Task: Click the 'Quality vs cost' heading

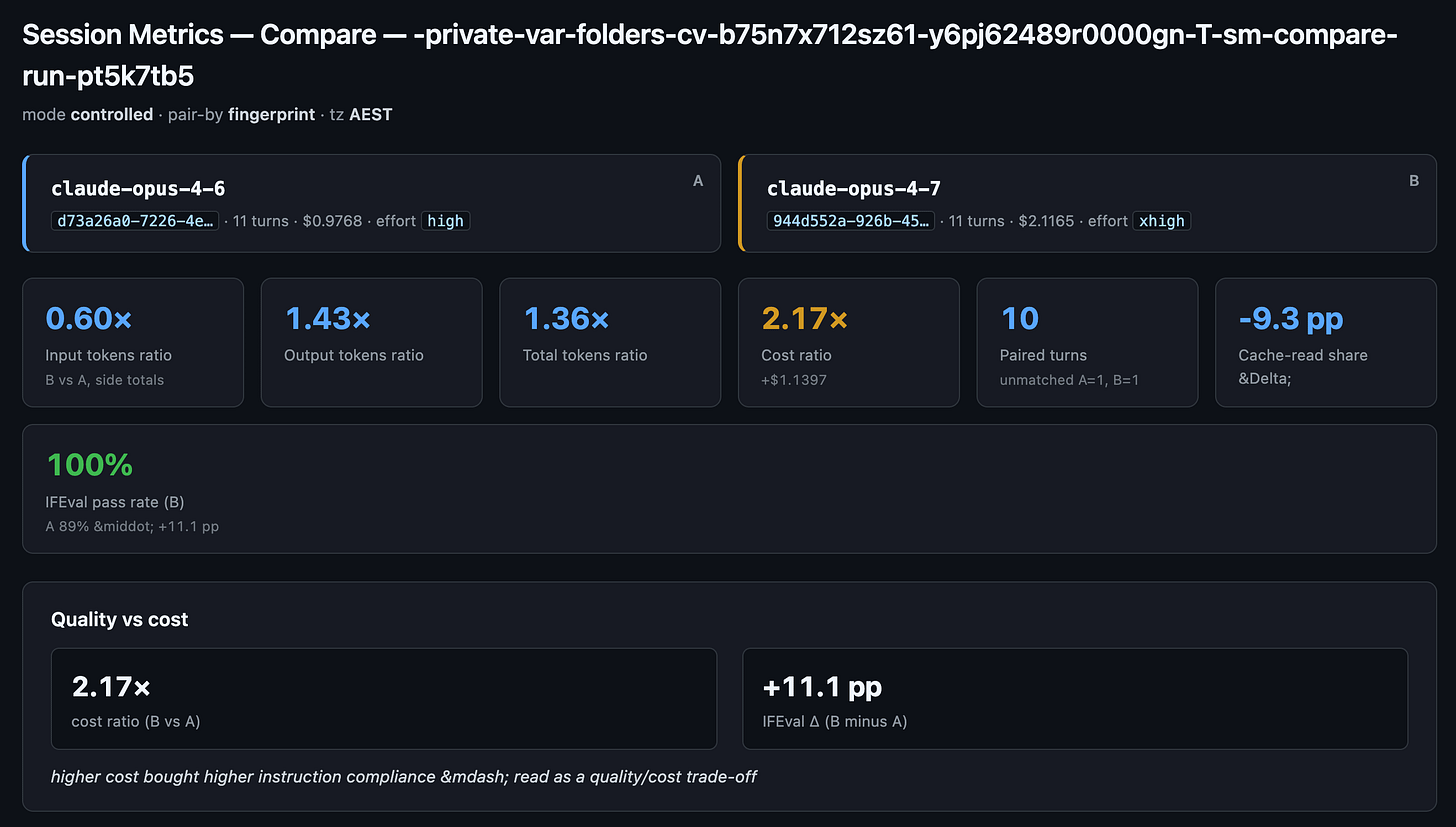Action: 120,620
